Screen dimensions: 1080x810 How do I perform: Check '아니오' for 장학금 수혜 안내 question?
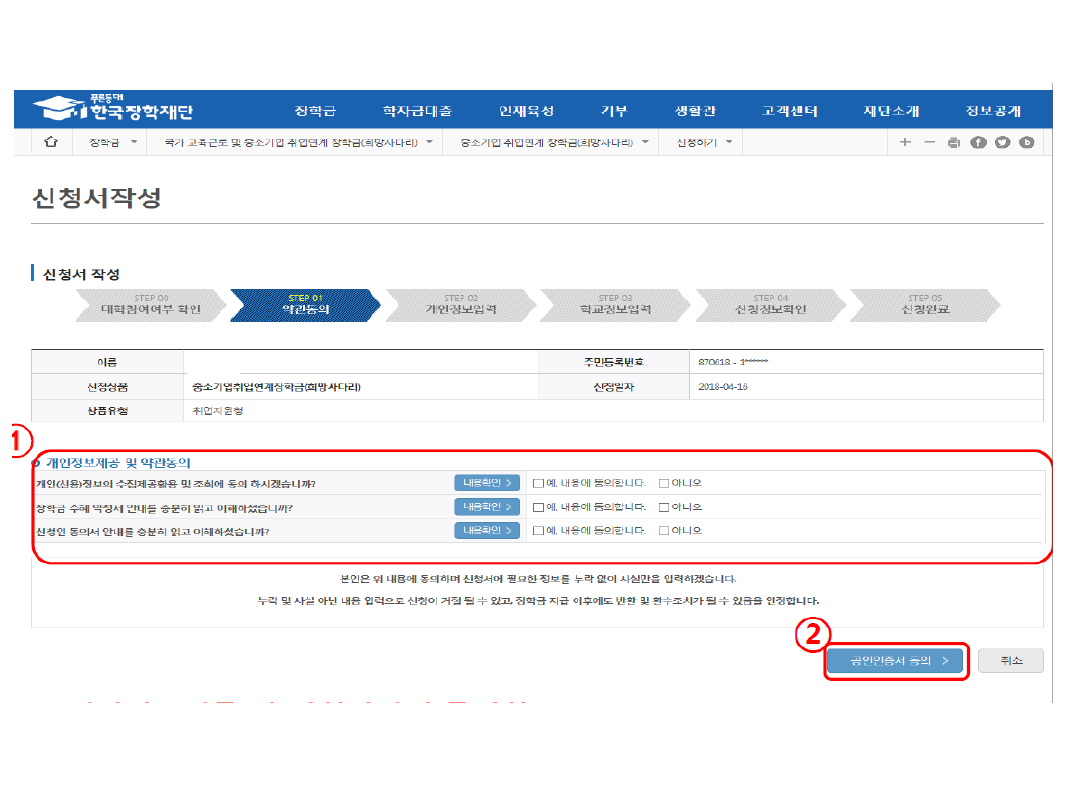coord(664,507)
